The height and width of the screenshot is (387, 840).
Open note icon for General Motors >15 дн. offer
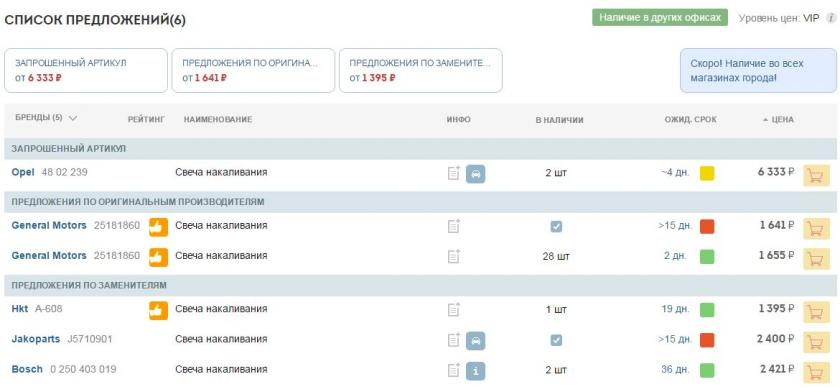(x=454, y=226)
